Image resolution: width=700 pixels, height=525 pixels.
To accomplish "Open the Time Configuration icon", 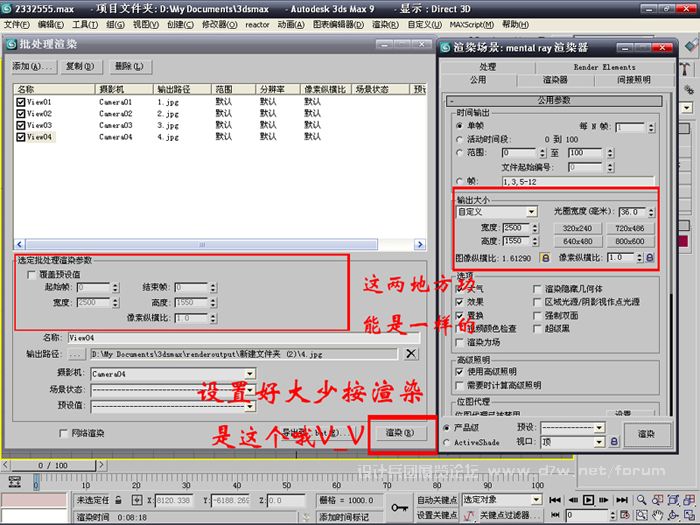I will 625,515.
